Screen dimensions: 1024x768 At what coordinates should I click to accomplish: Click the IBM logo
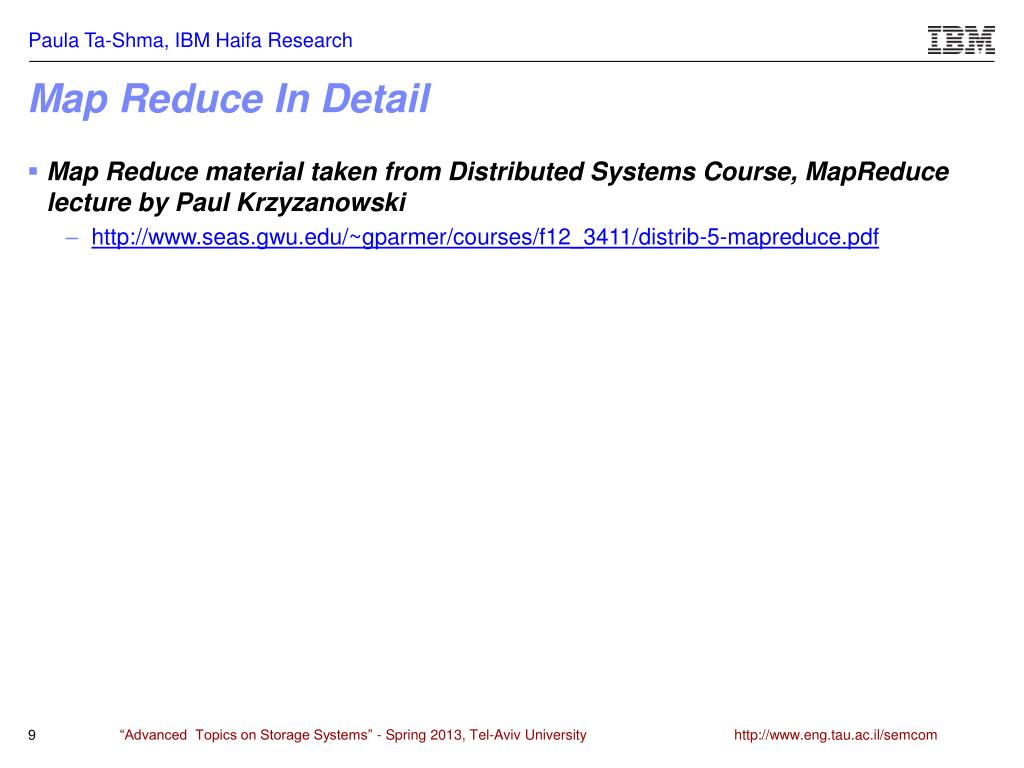(x=961, y=40)
